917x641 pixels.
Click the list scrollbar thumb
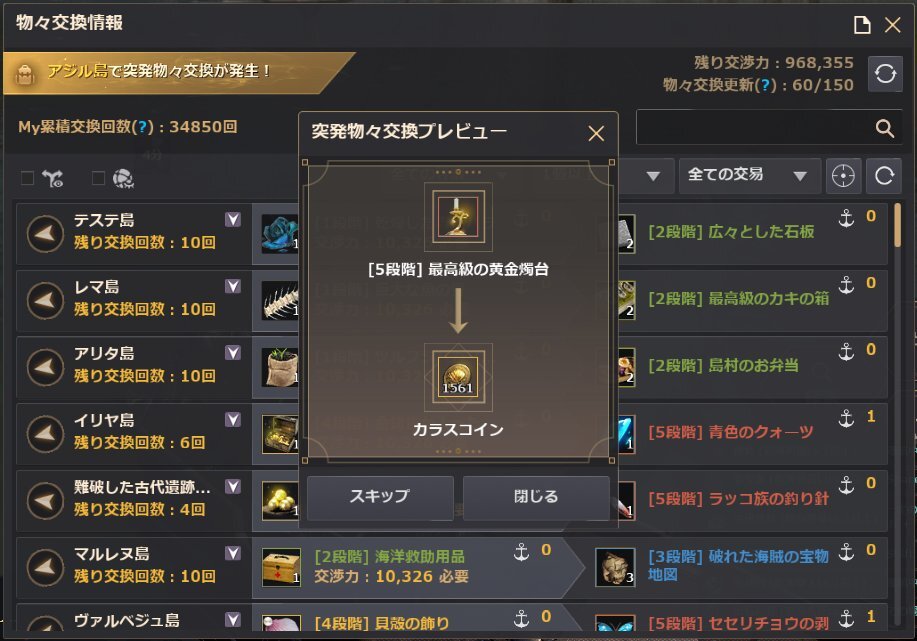tap(897, 225)
